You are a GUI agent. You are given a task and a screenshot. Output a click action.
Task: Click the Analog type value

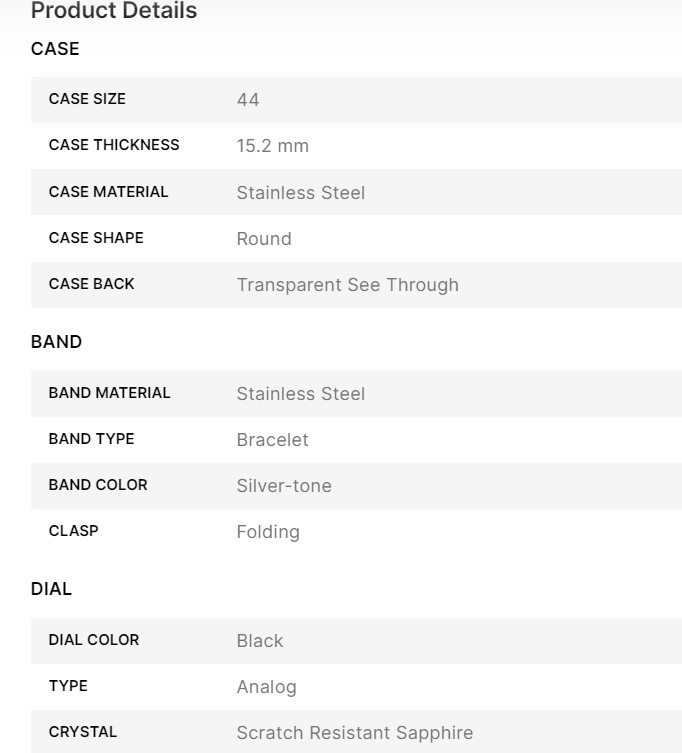tap(266, 687)
